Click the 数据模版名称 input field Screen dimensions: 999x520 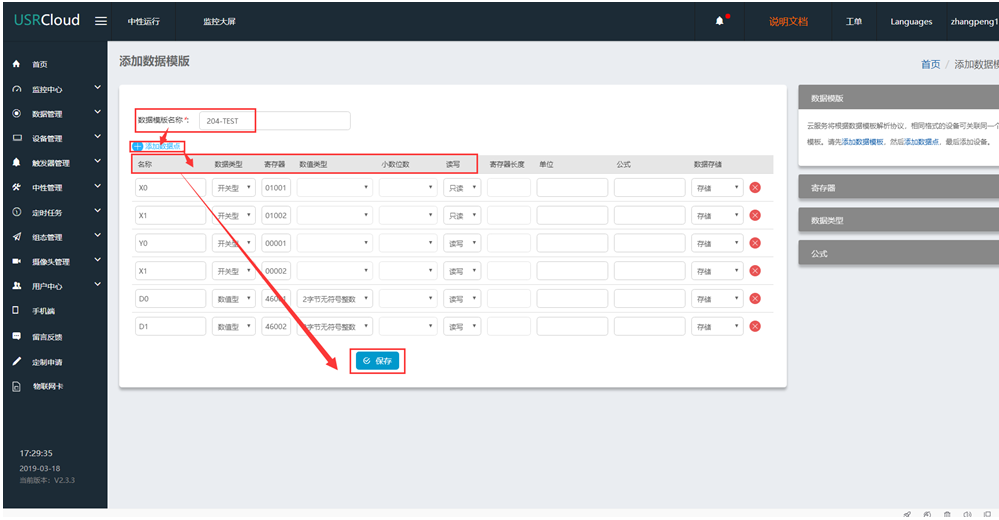[x=274, y=121]
